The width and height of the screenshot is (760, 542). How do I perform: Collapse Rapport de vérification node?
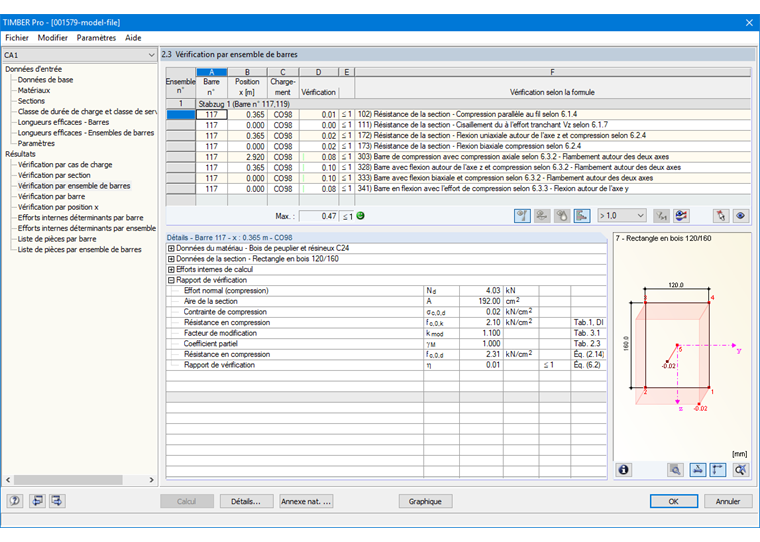(171, 280)
